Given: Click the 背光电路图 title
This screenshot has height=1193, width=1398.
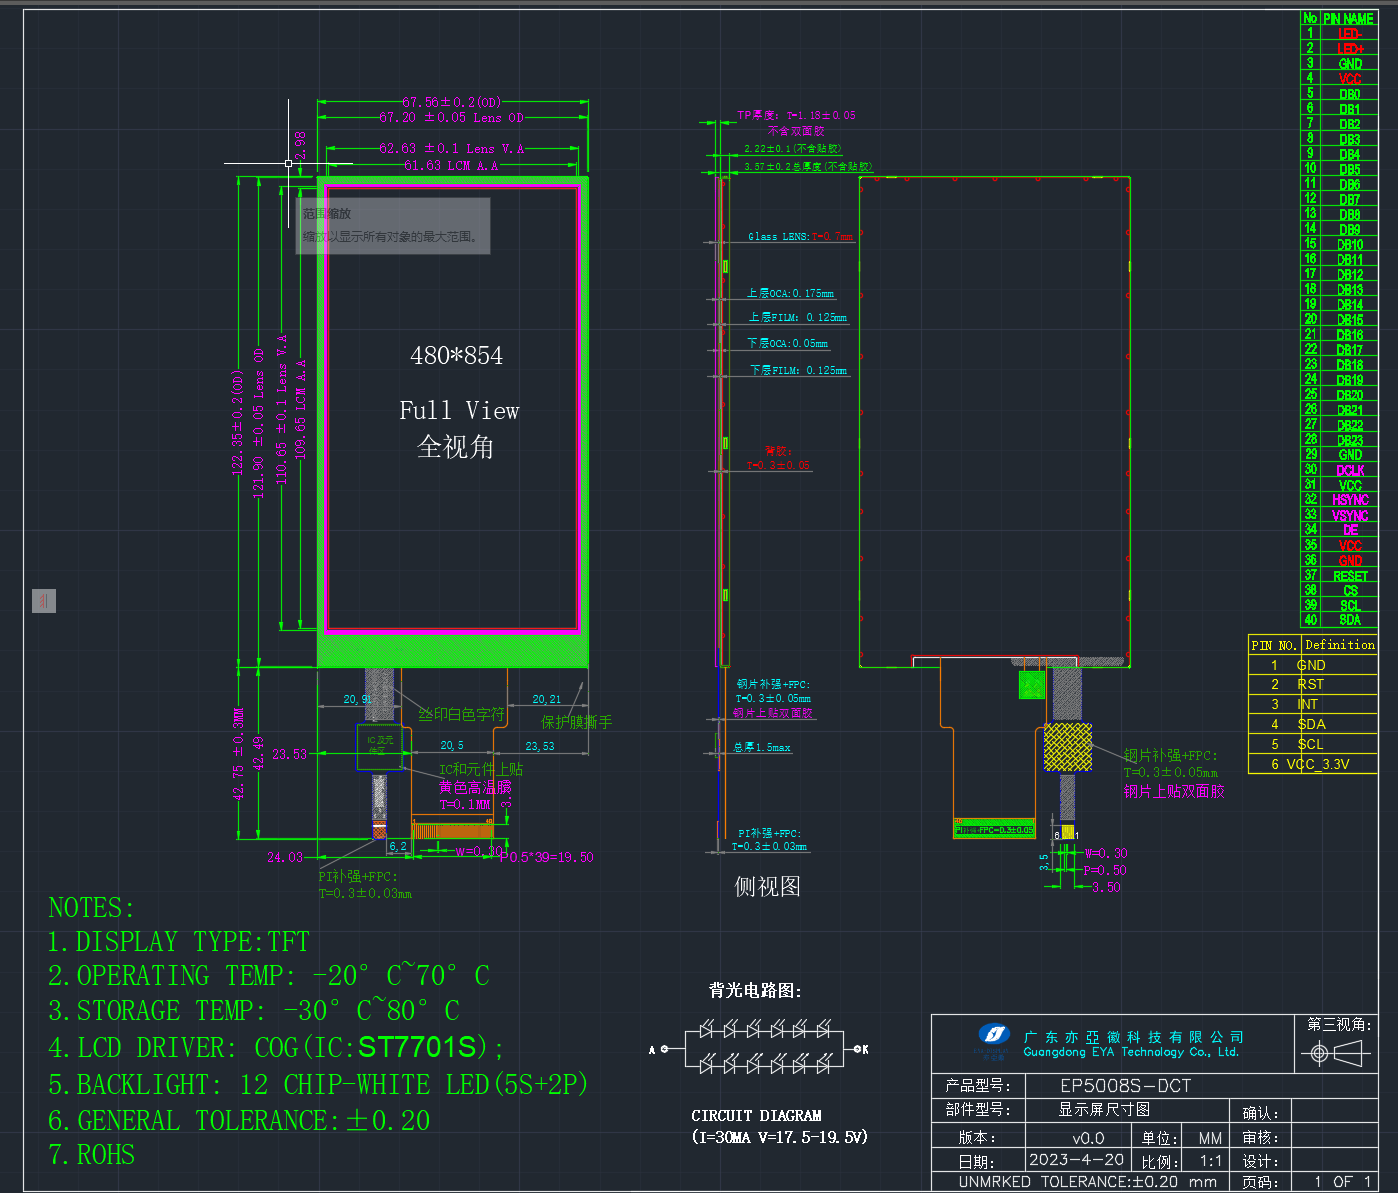Looking at the screenshot, I should 756,990.
